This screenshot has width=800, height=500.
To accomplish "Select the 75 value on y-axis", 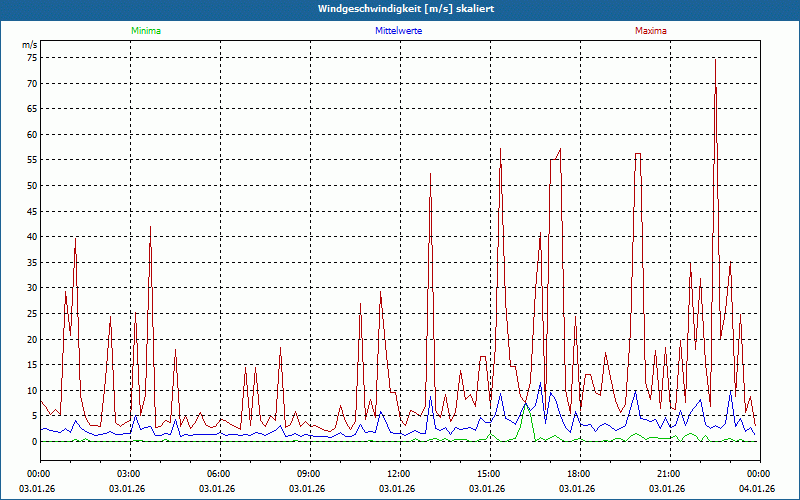I will (x=31, y=58).
